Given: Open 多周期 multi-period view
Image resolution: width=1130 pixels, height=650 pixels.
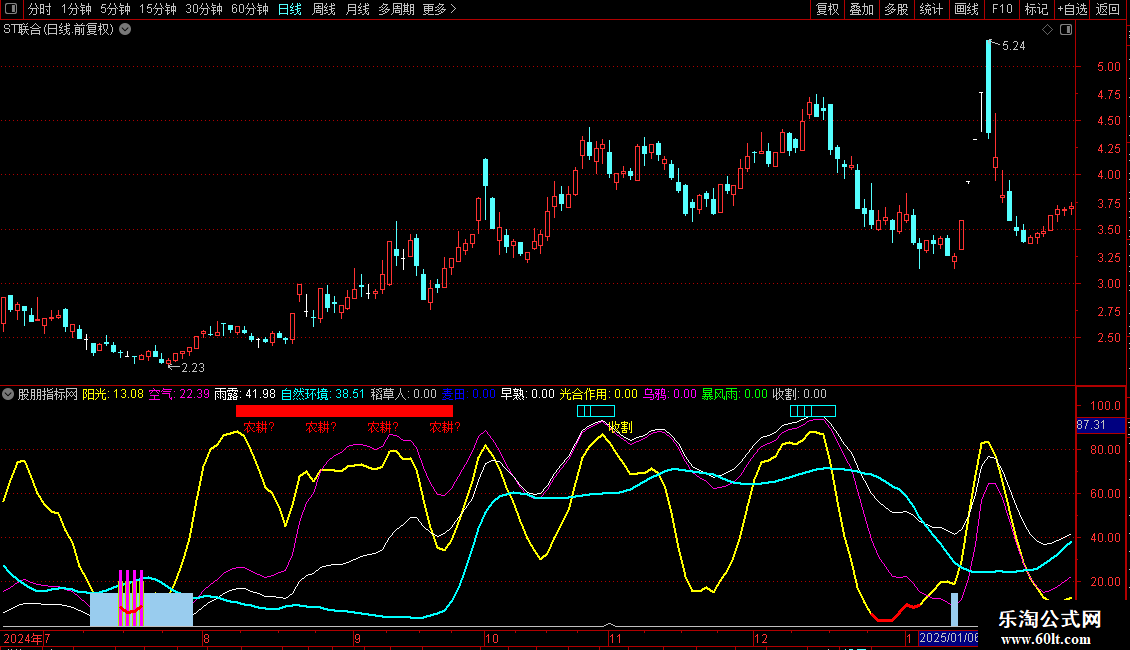Looking at the screenshot, I should click(396, 9).
